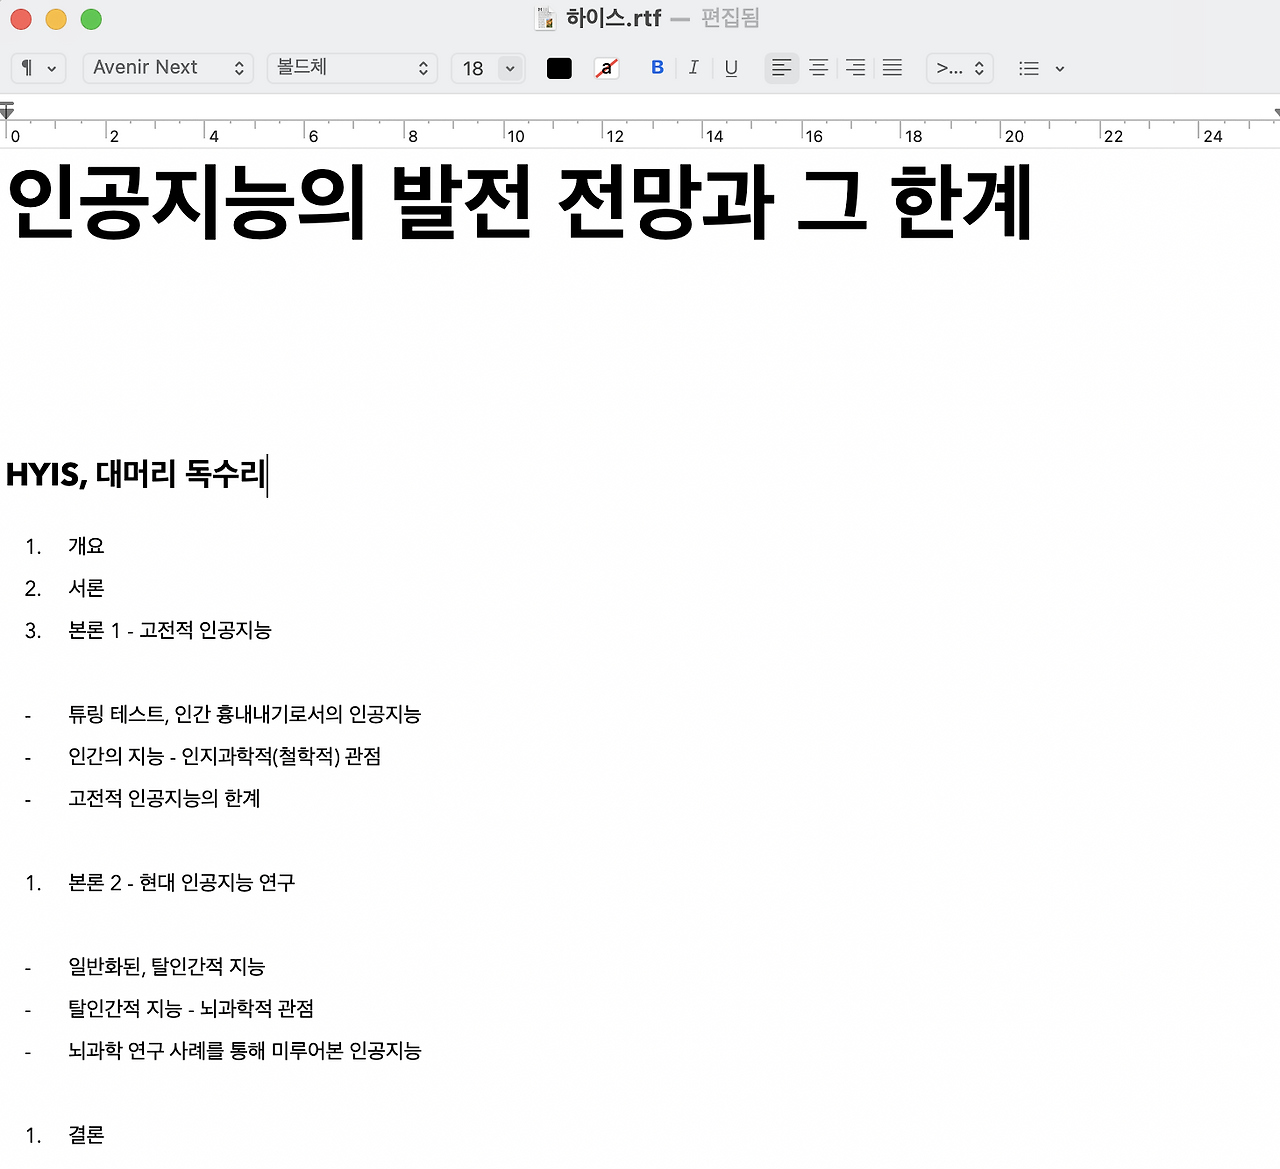Viewport: 1280px width, 1169px height.
Task: Expand the list style chevron
Action: coord(1060,69)
